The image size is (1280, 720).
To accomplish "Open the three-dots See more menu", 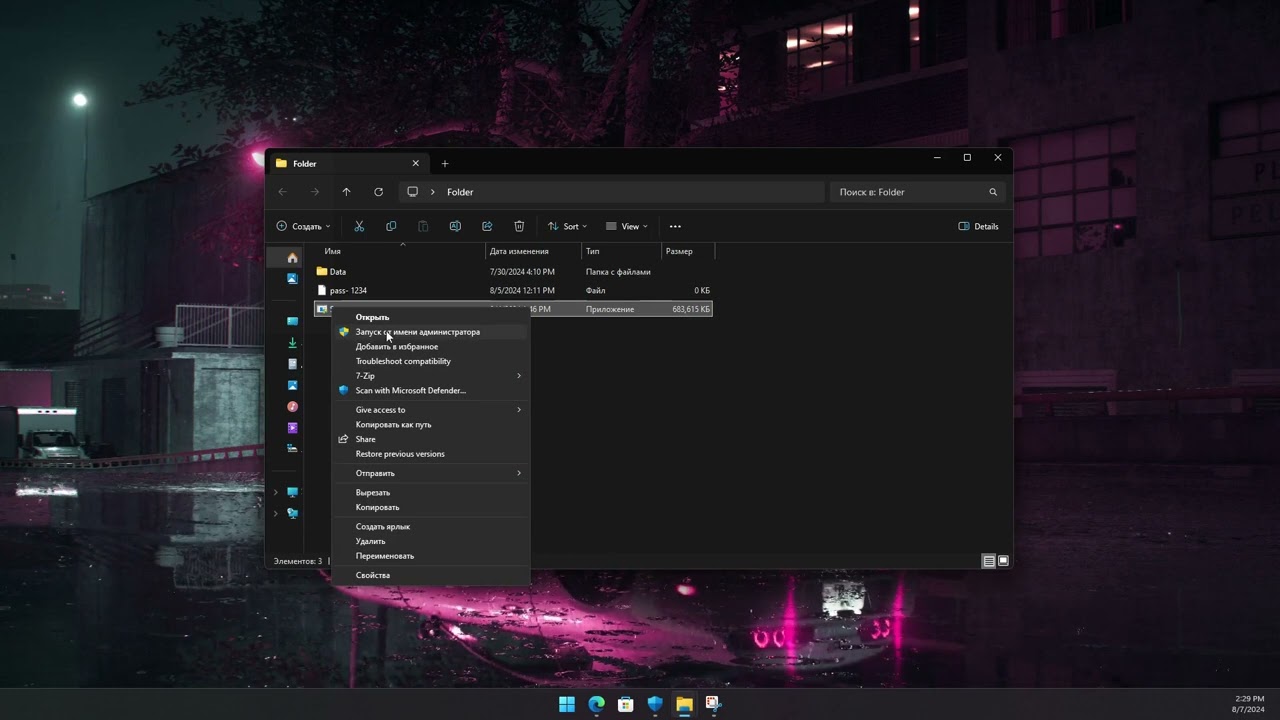I will click(675, 226).
